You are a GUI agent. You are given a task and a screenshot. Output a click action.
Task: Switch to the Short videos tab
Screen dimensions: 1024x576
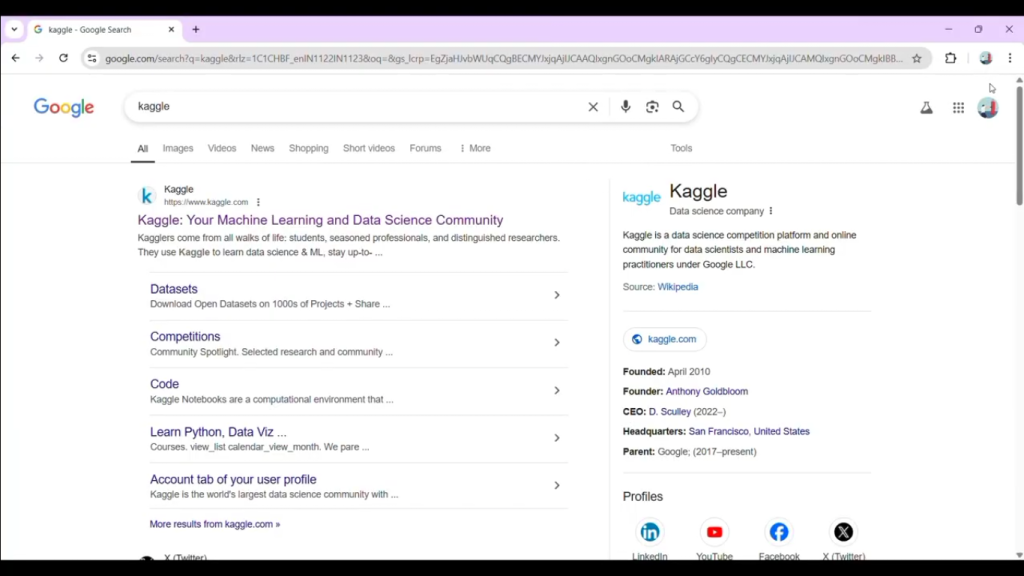(369, 148)
